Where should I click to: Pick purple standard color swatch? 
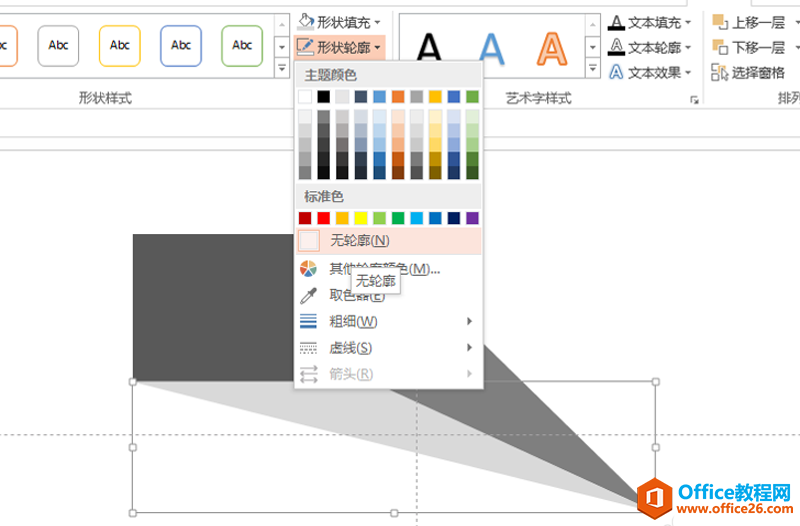472,218
